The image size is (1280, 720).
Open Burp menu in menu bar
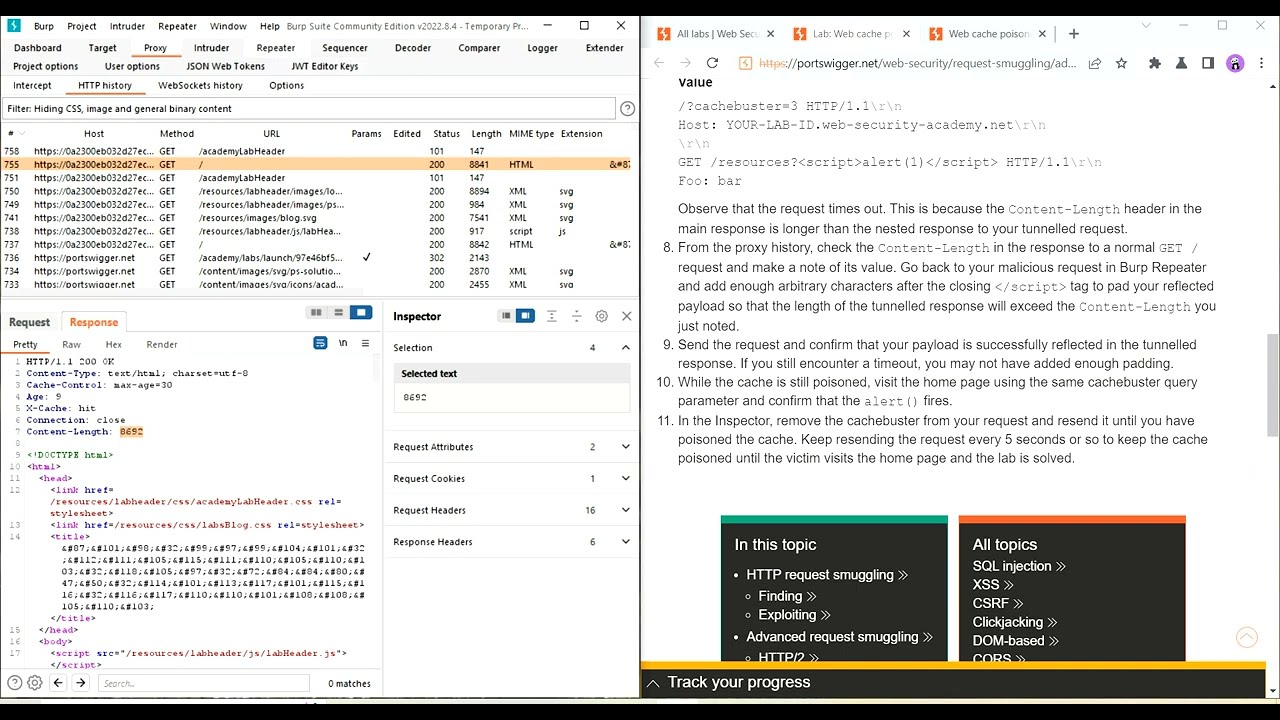[x=44, y=26]
